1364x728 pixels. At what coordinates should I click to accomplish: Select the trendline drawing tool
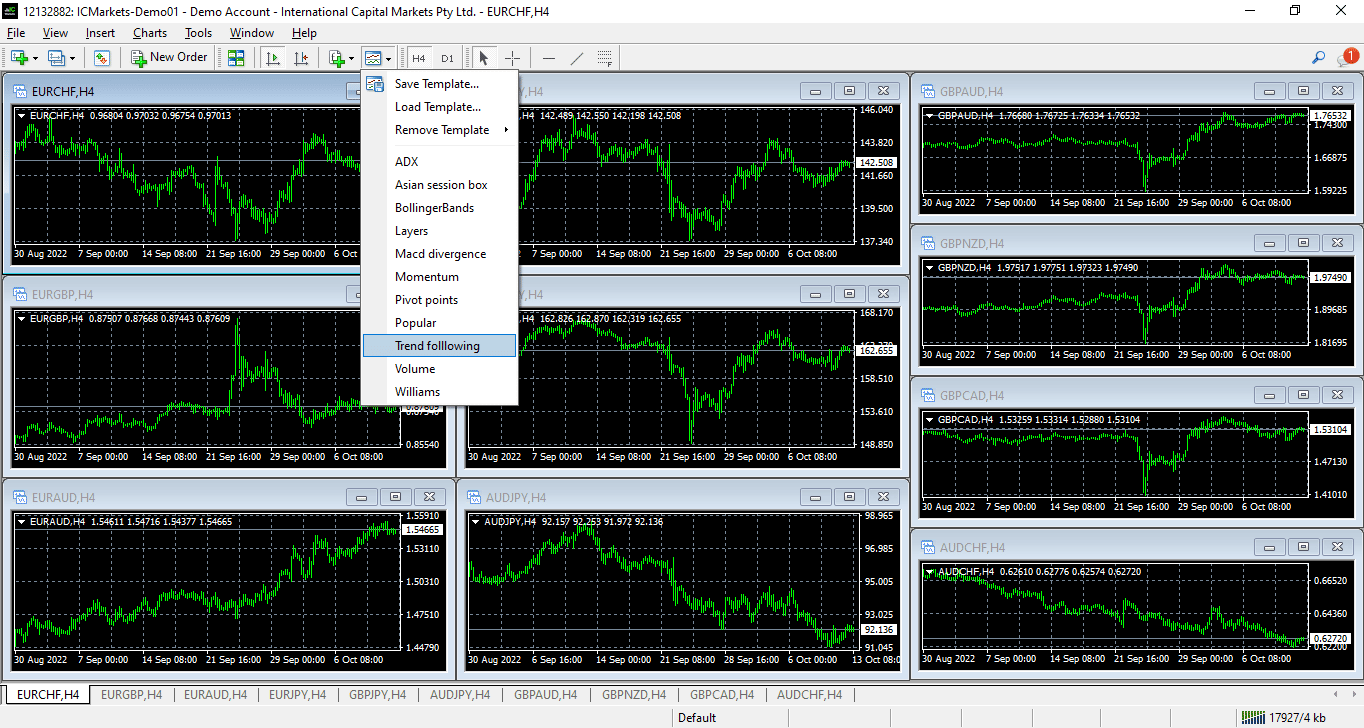pos(577,58)
